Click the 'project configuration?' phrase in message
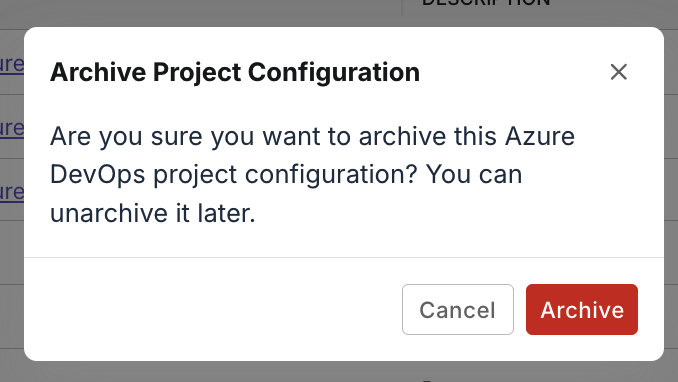 (285, 176)
